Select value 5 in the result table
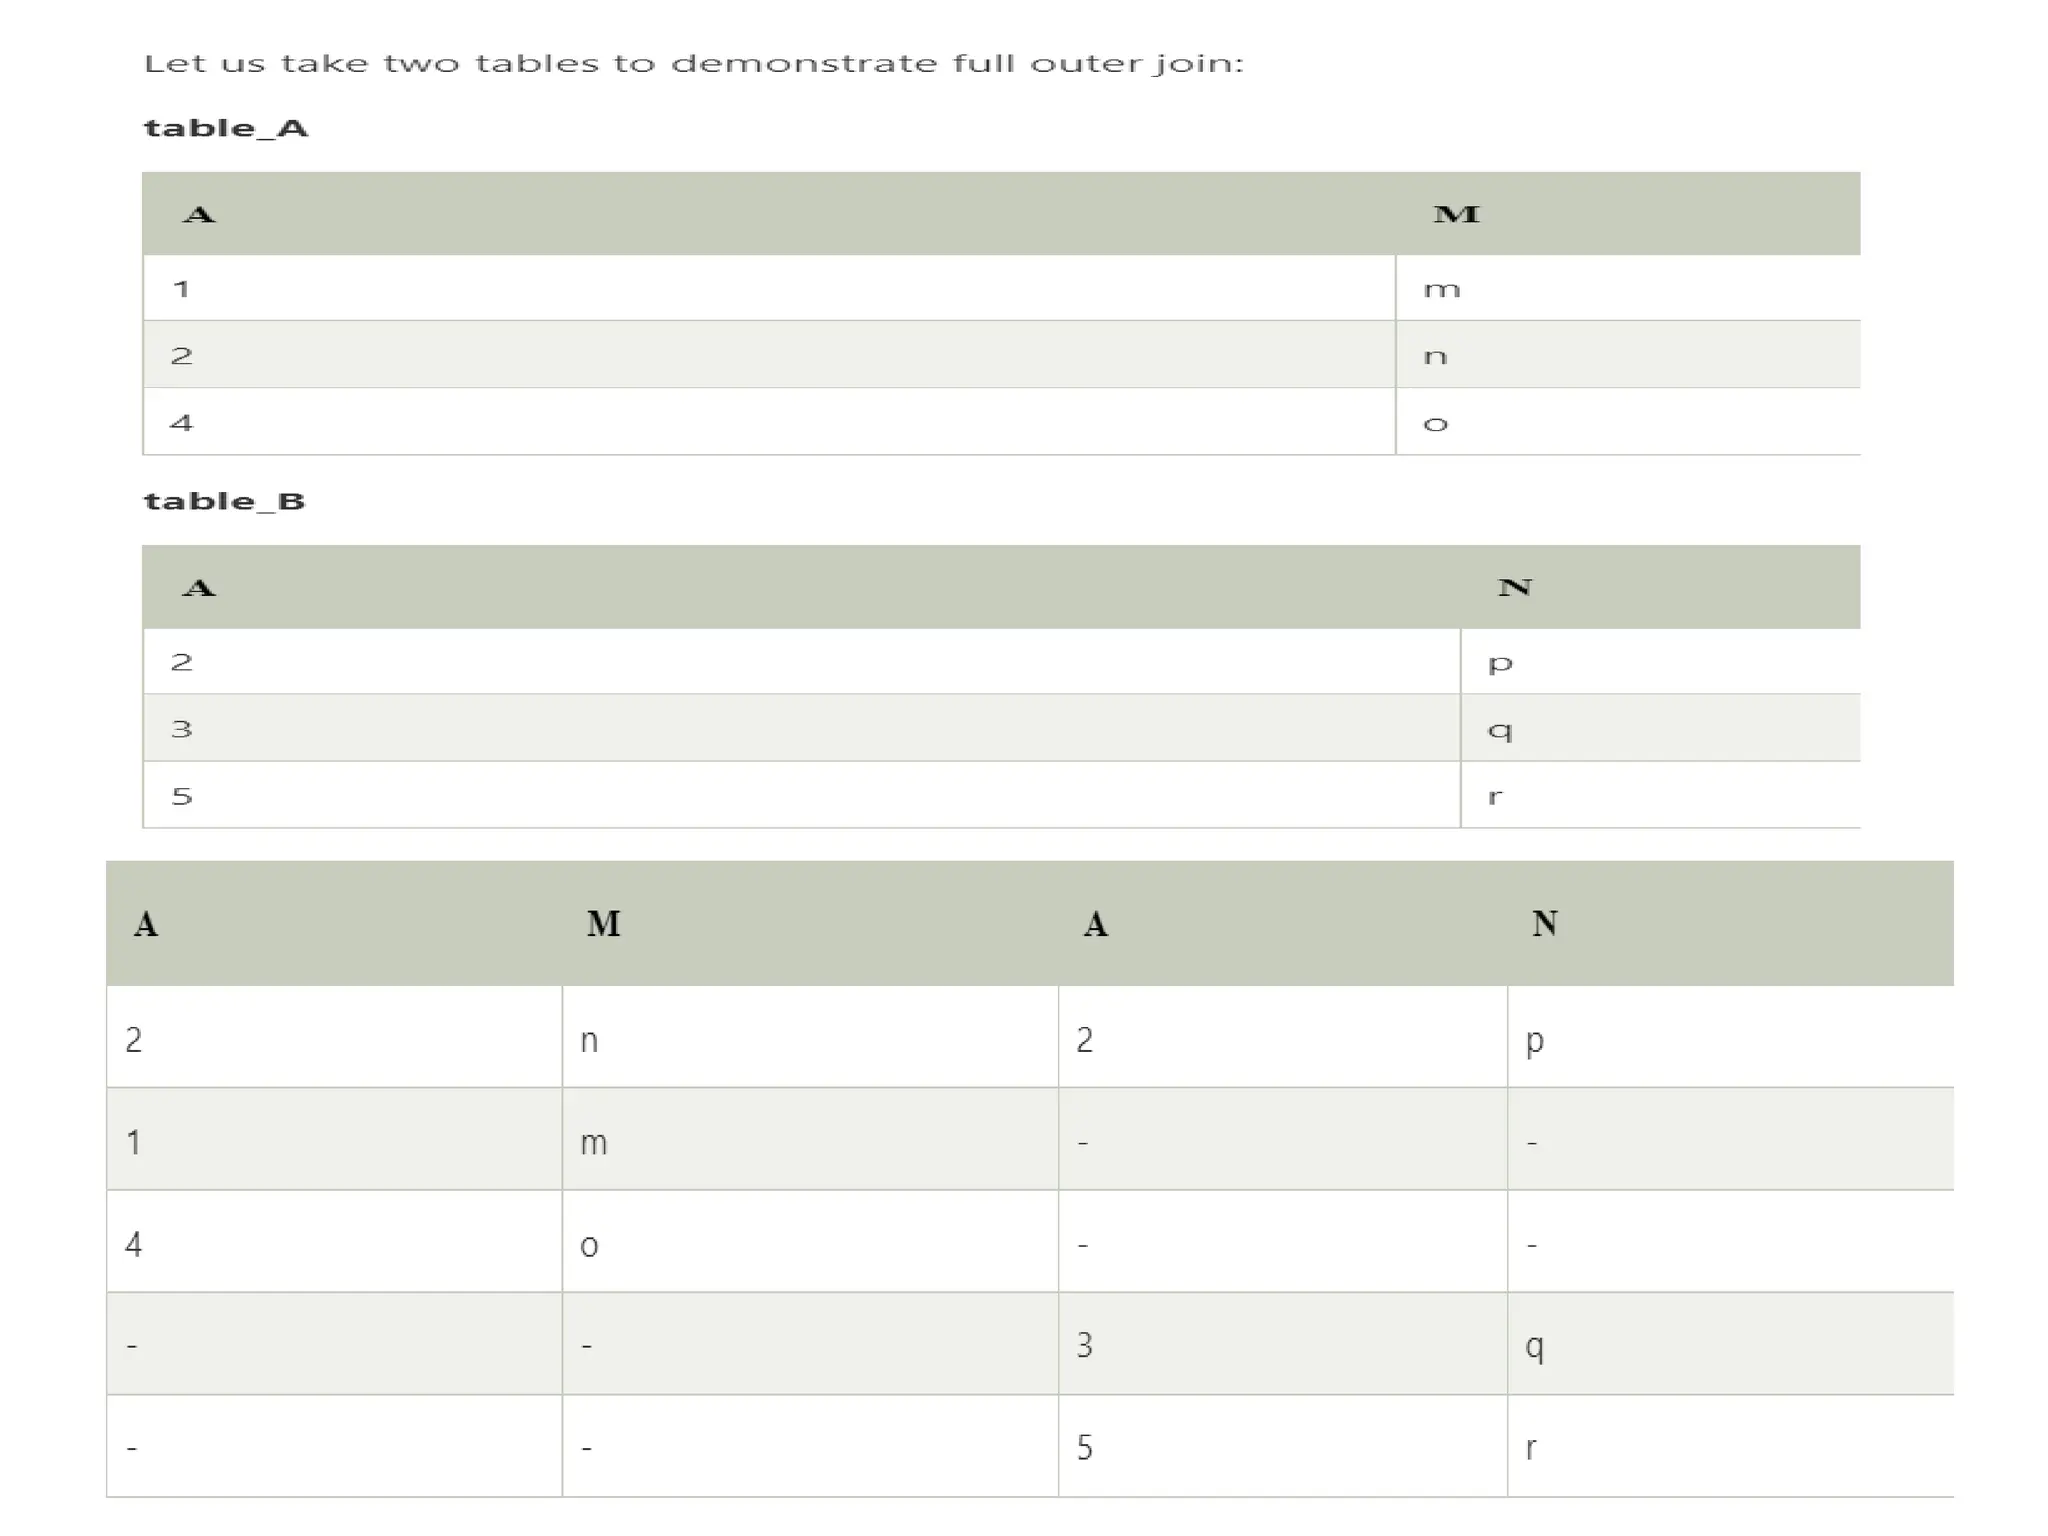The image size is (2048, 1536). 1283,1446
